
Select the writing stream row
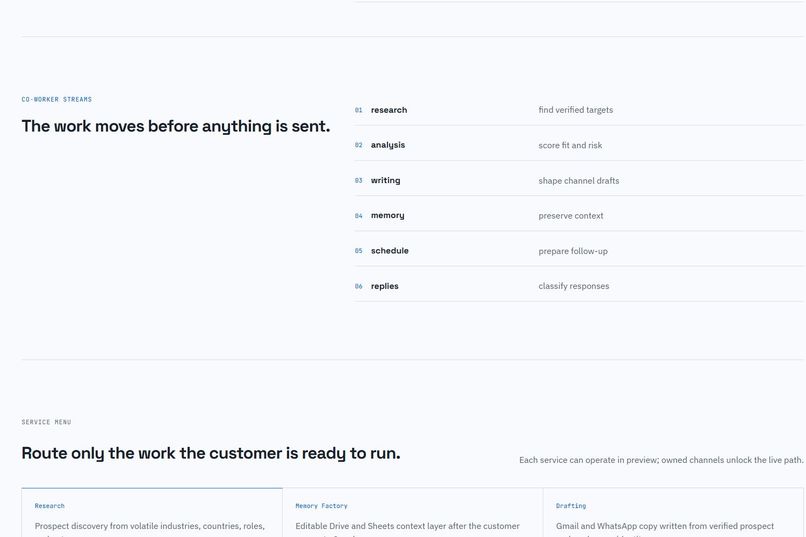(x=579, y=180)
